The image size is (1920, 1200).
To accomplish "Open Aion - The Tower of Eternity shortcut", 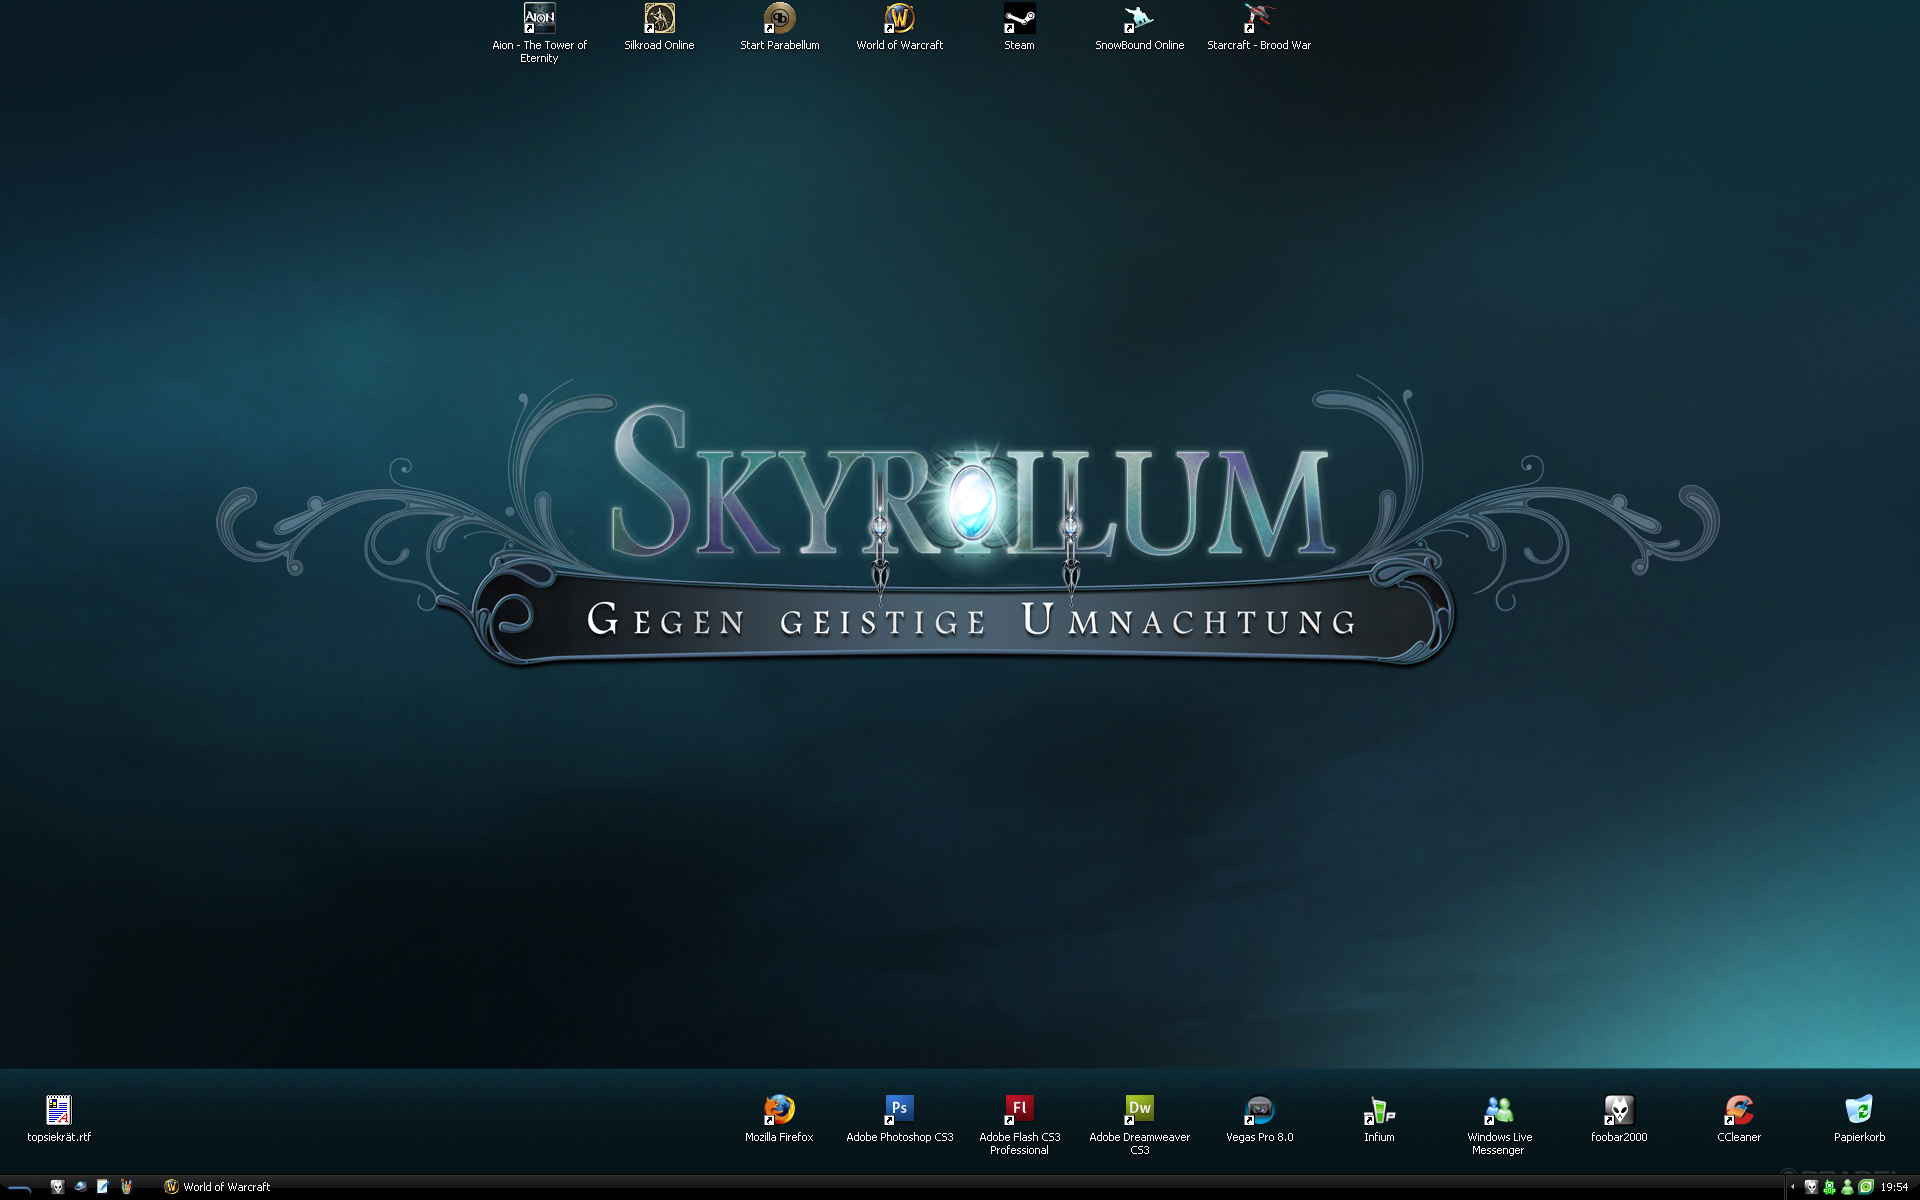I will (x=539, y=19).
